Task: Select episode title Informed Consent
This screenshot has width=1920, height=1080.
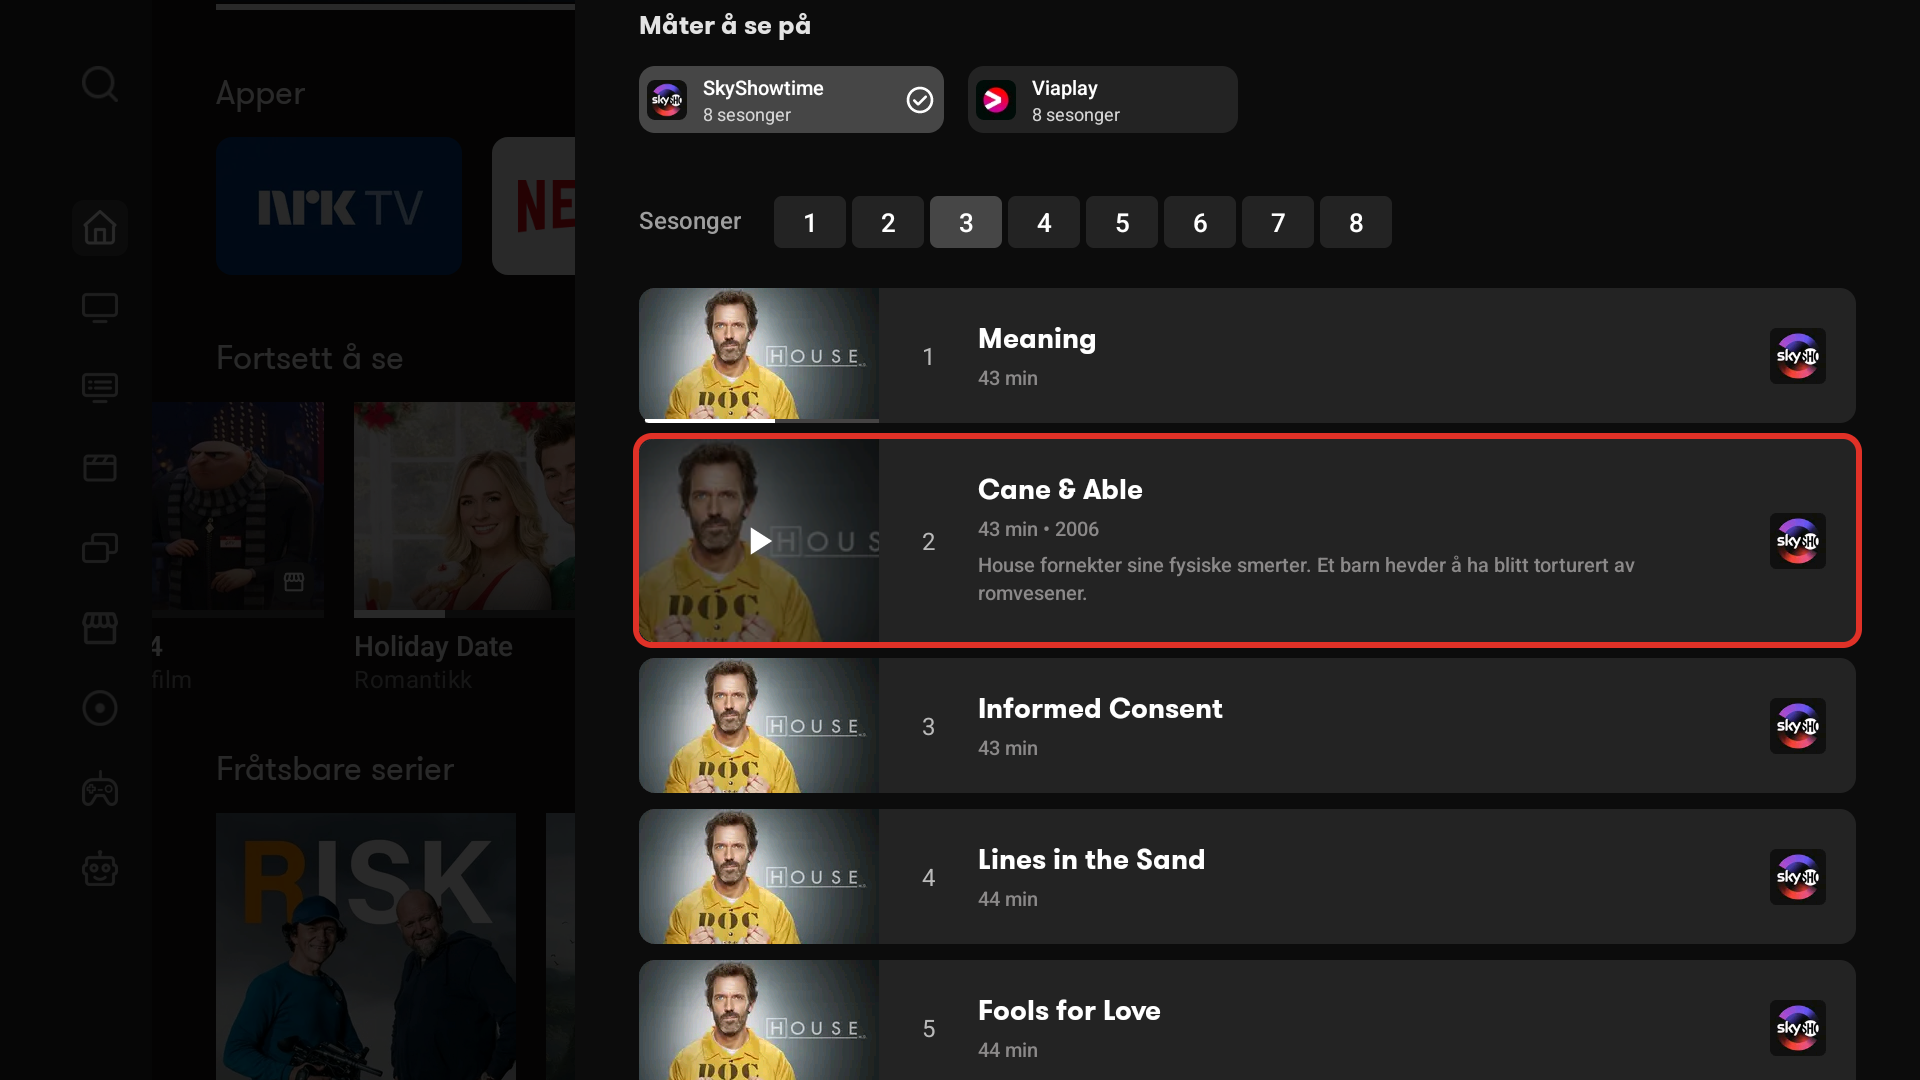Action: click(1100, 709)
